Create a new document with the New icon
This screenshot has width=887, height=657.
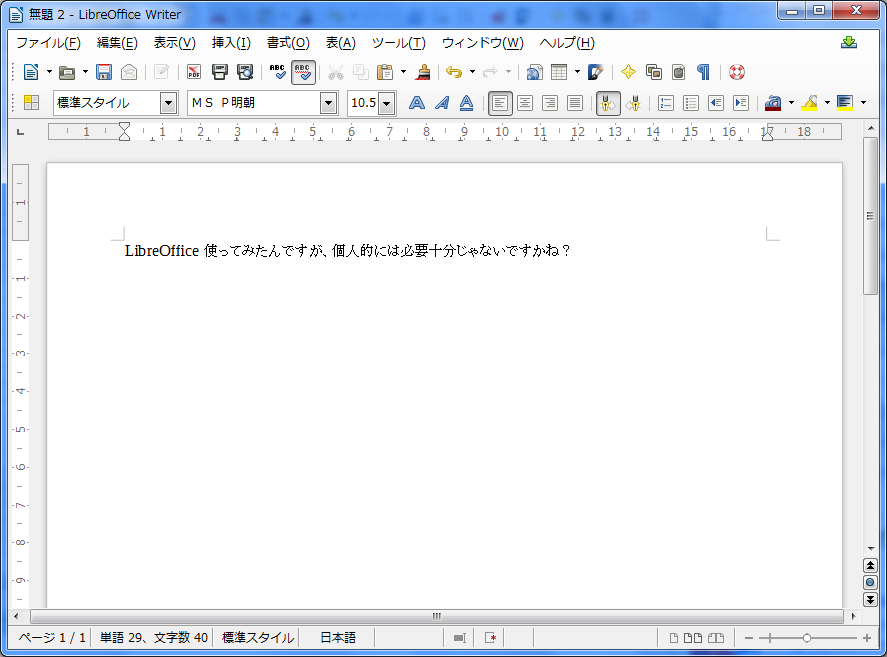pos(31,72)
